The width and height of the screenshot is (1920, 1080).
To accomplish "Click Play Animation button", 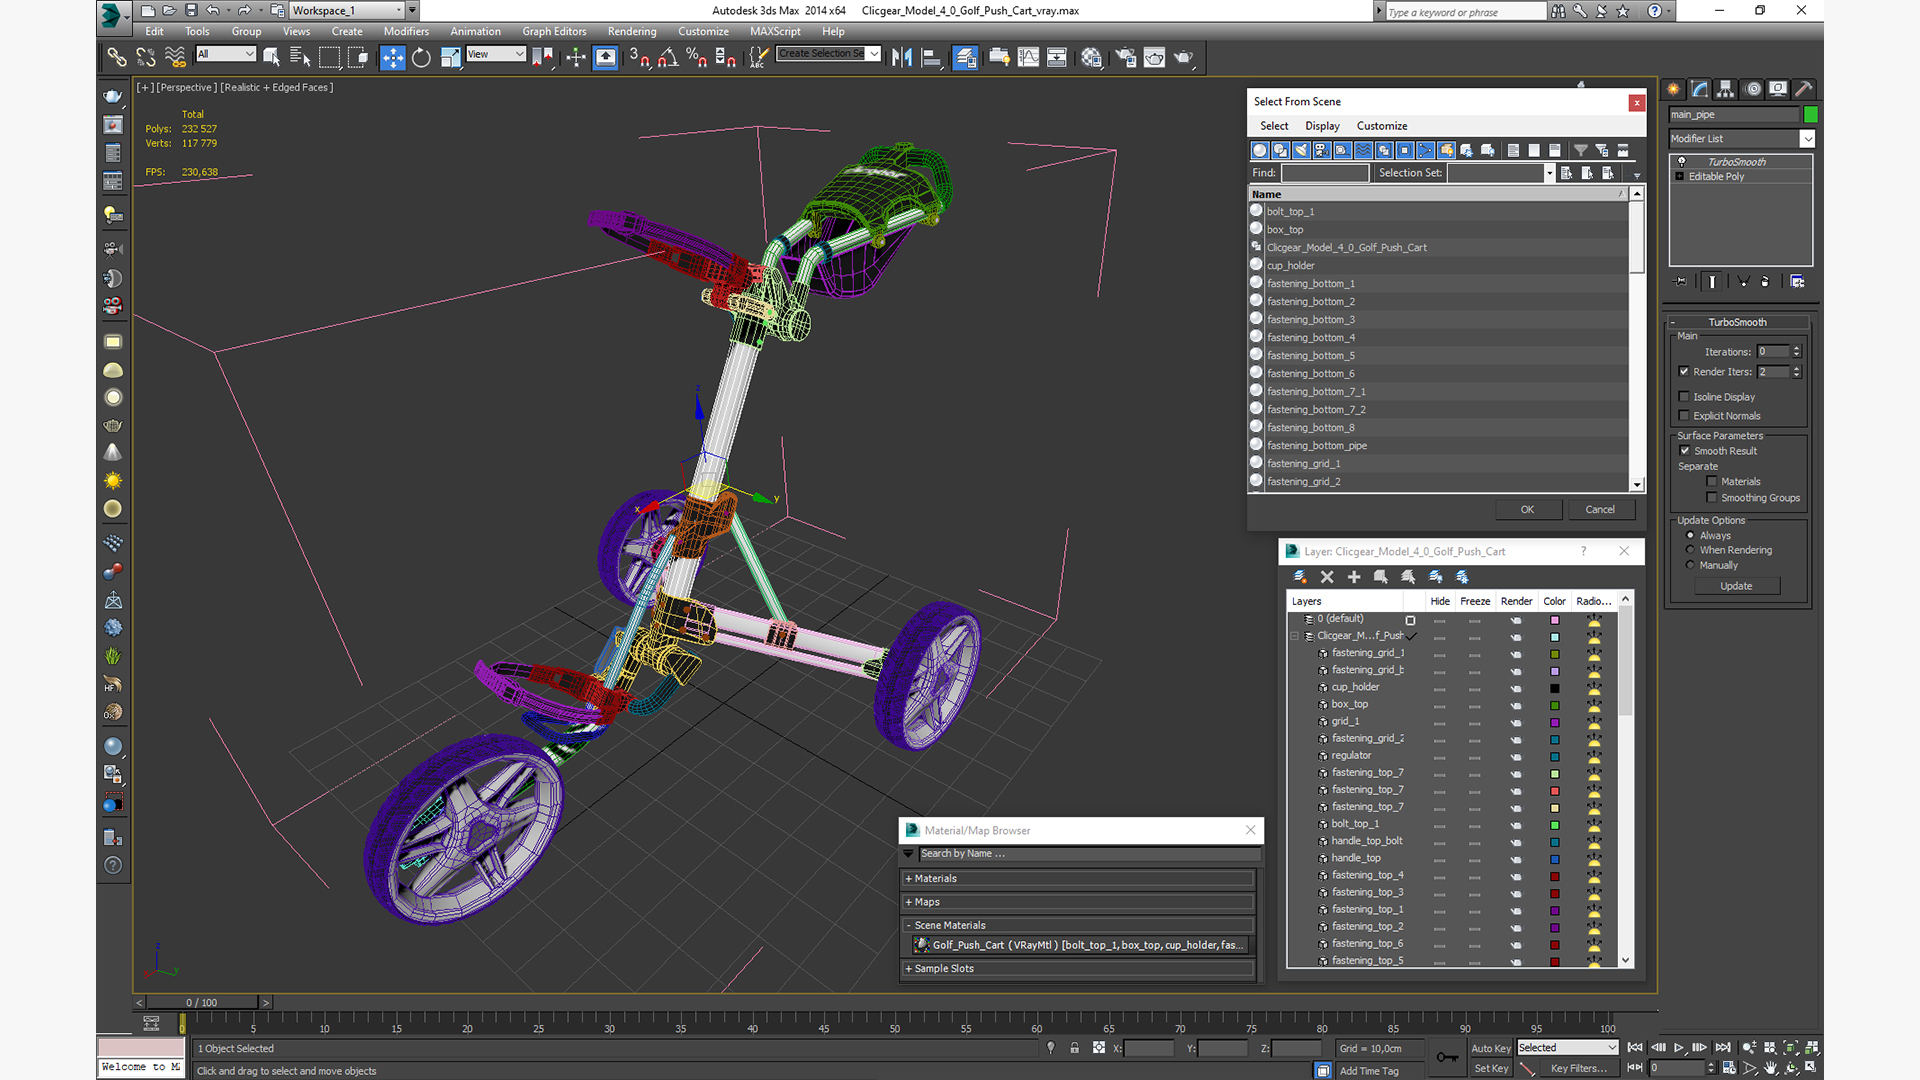I will click(1679, 1047).
